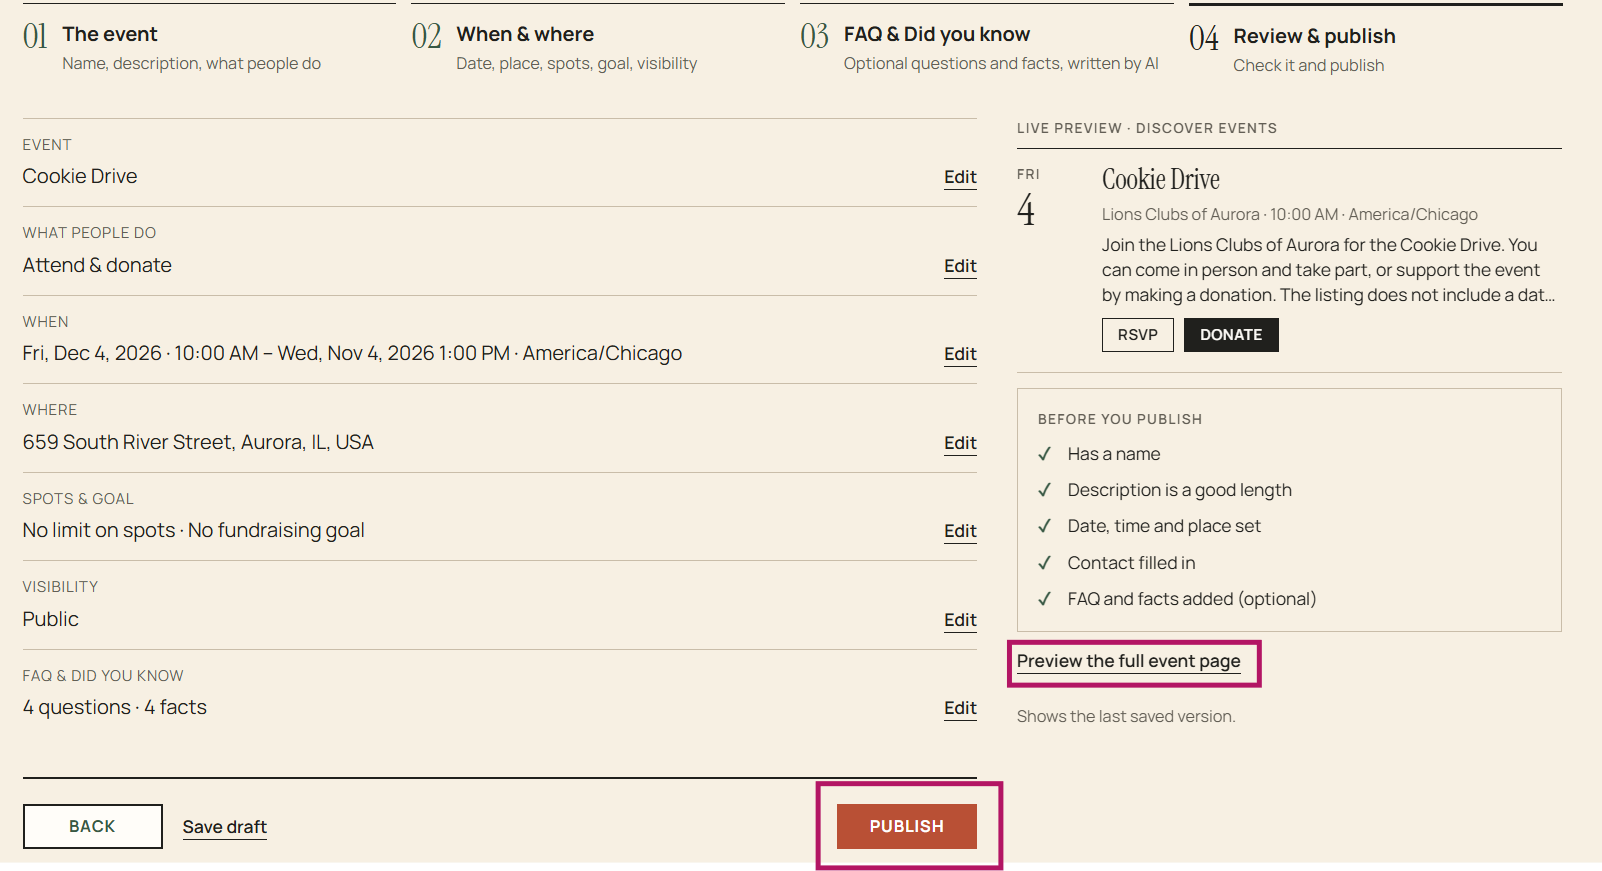This screenshot has height=871, width=1602.
Task: Save the event as a draft
Action: (x=225, y=827)
